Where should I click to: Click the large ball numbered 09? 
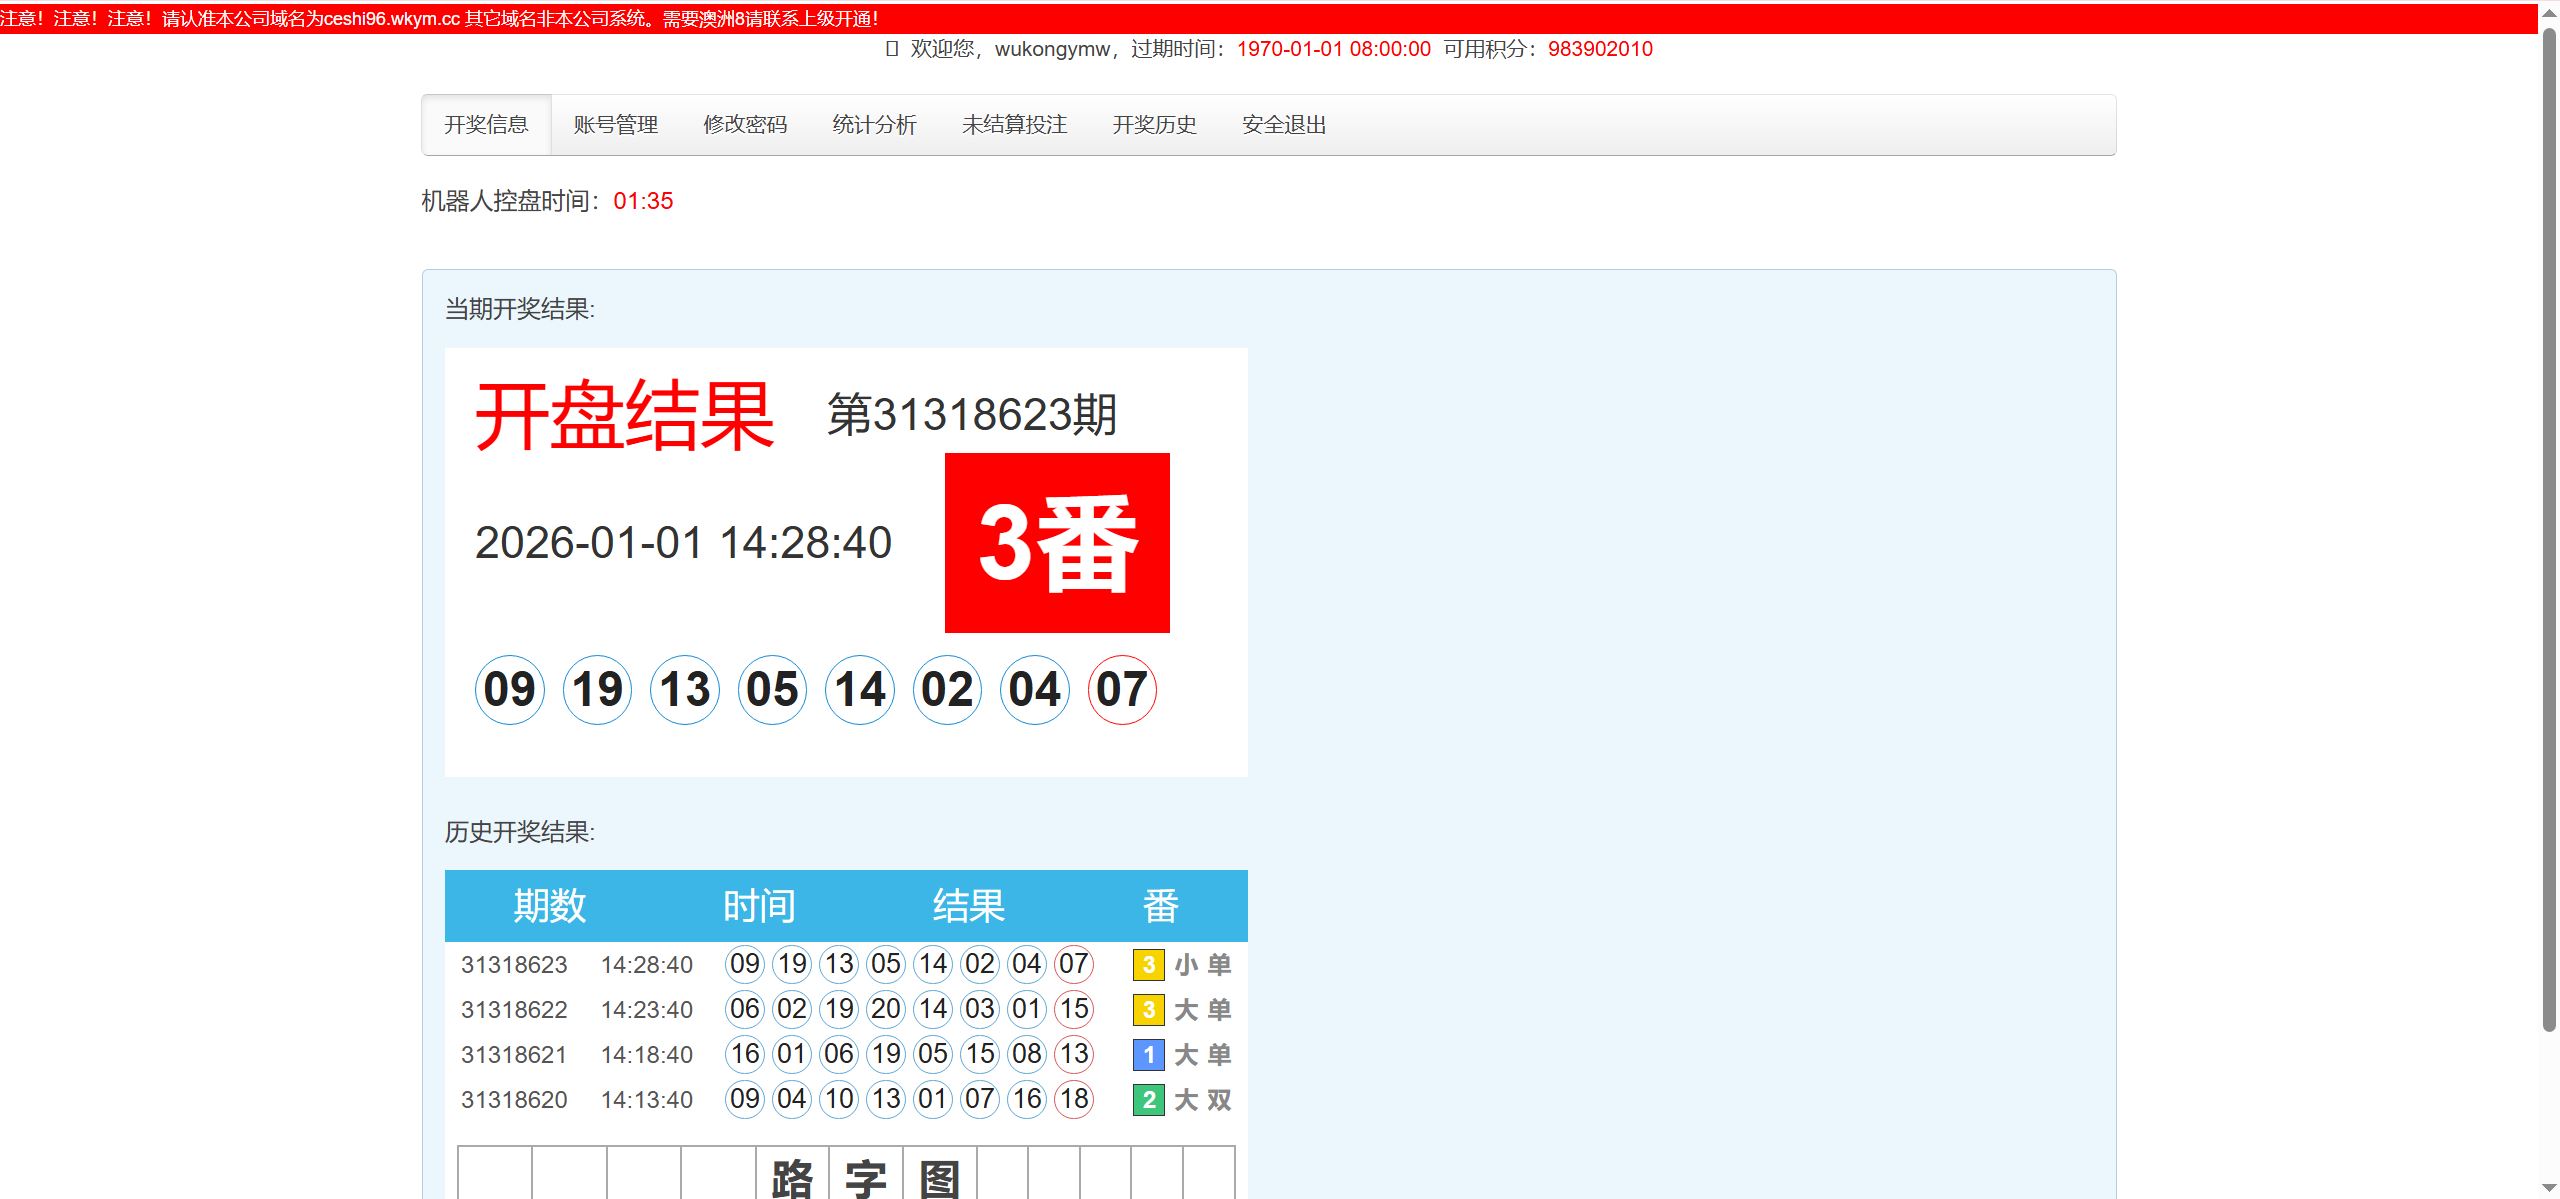click(510, 690)
